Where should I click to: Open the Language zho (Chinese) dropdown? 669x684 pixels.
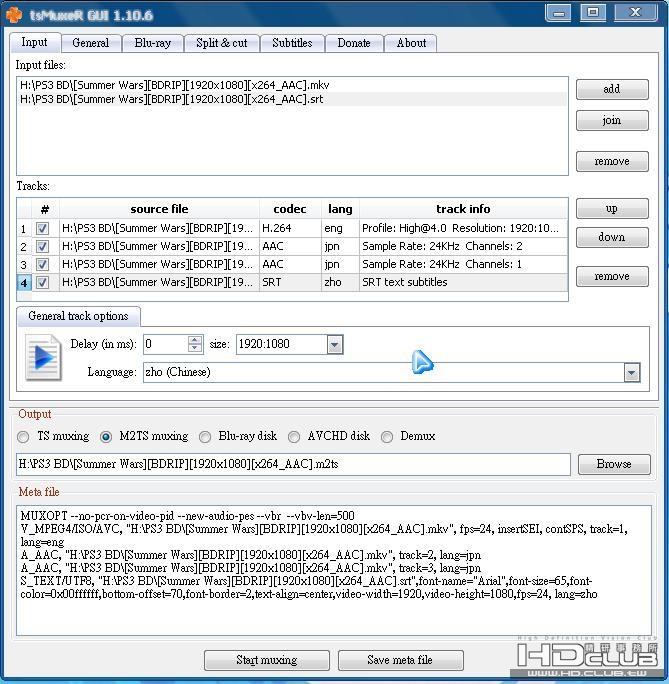[x=632, y=373]
